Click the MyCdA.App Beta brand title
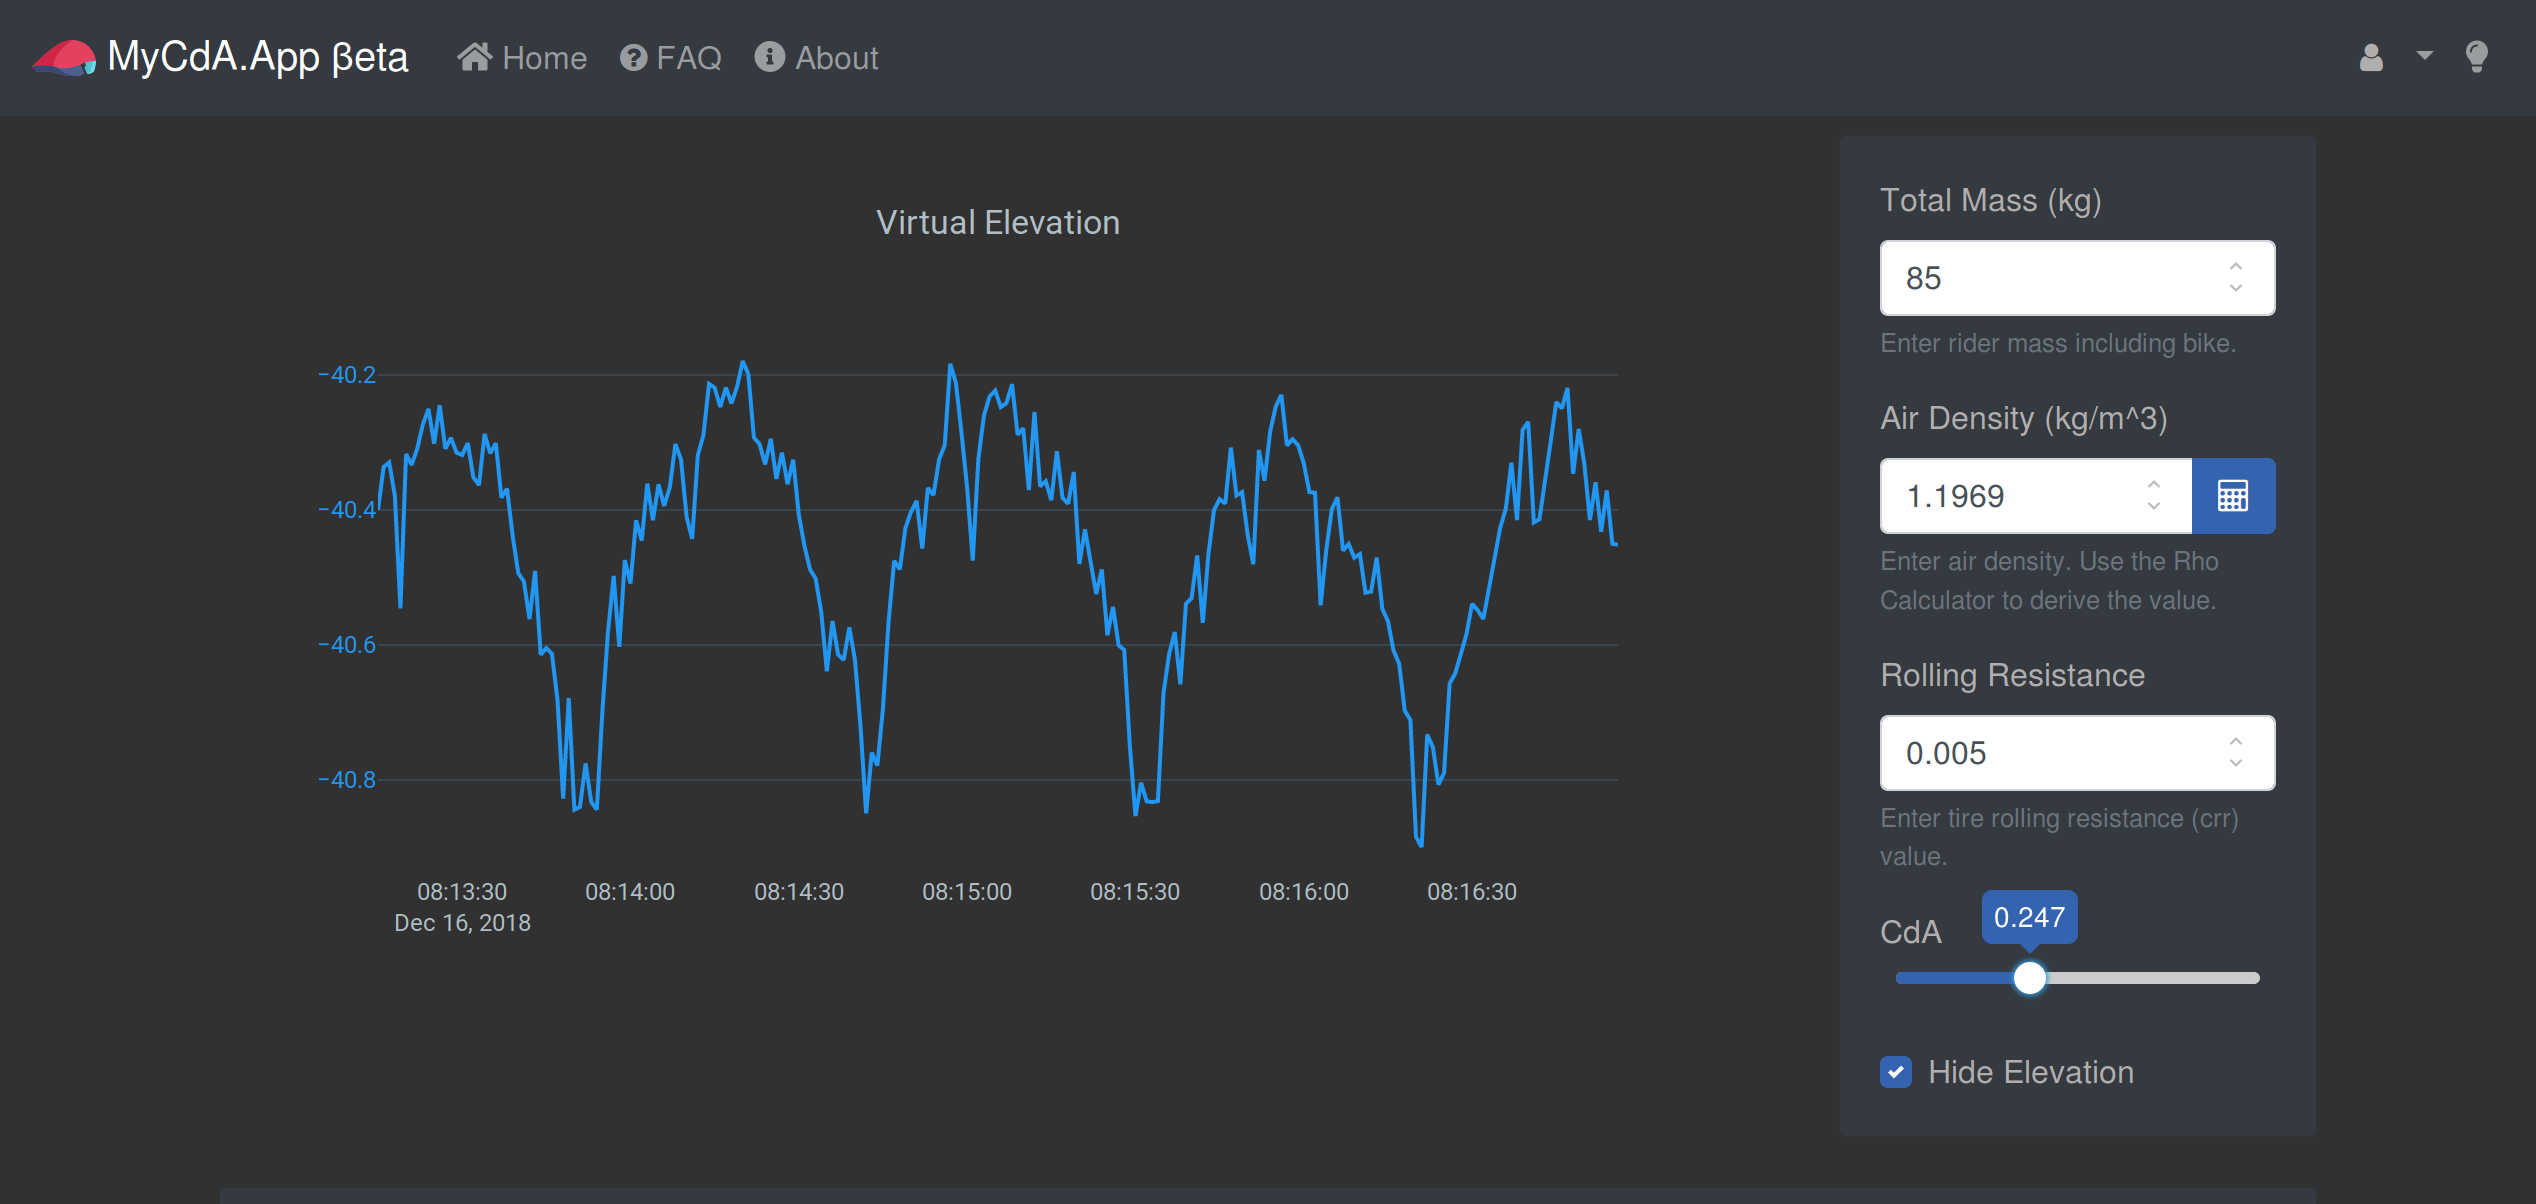Viewport: 2536px width, 1204px height. [x=258, y=57]
